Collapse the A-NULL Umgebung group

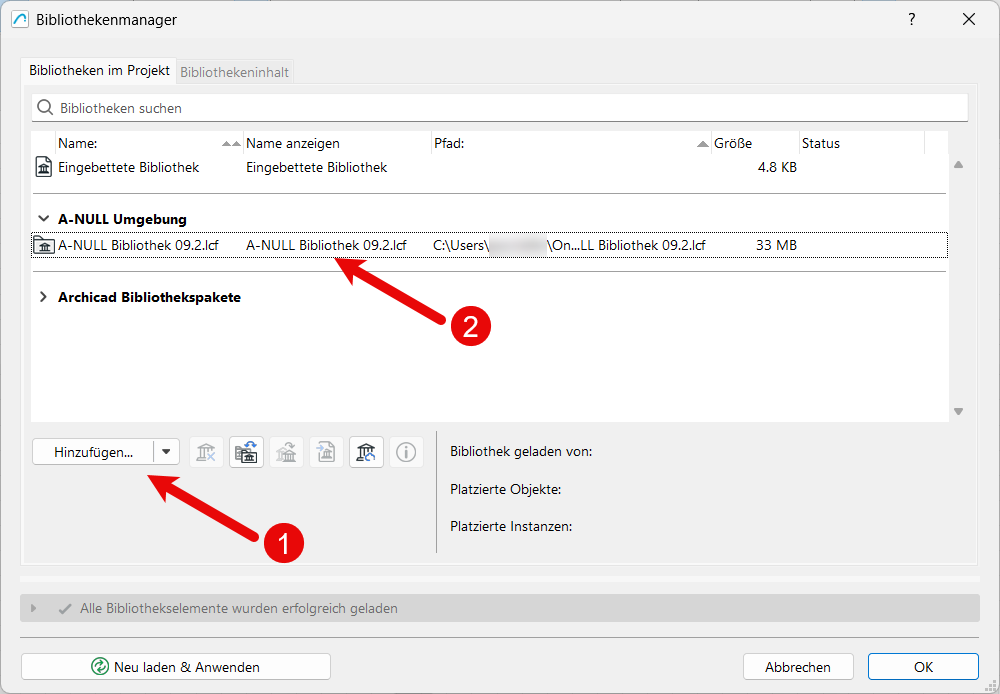[43, 219]
